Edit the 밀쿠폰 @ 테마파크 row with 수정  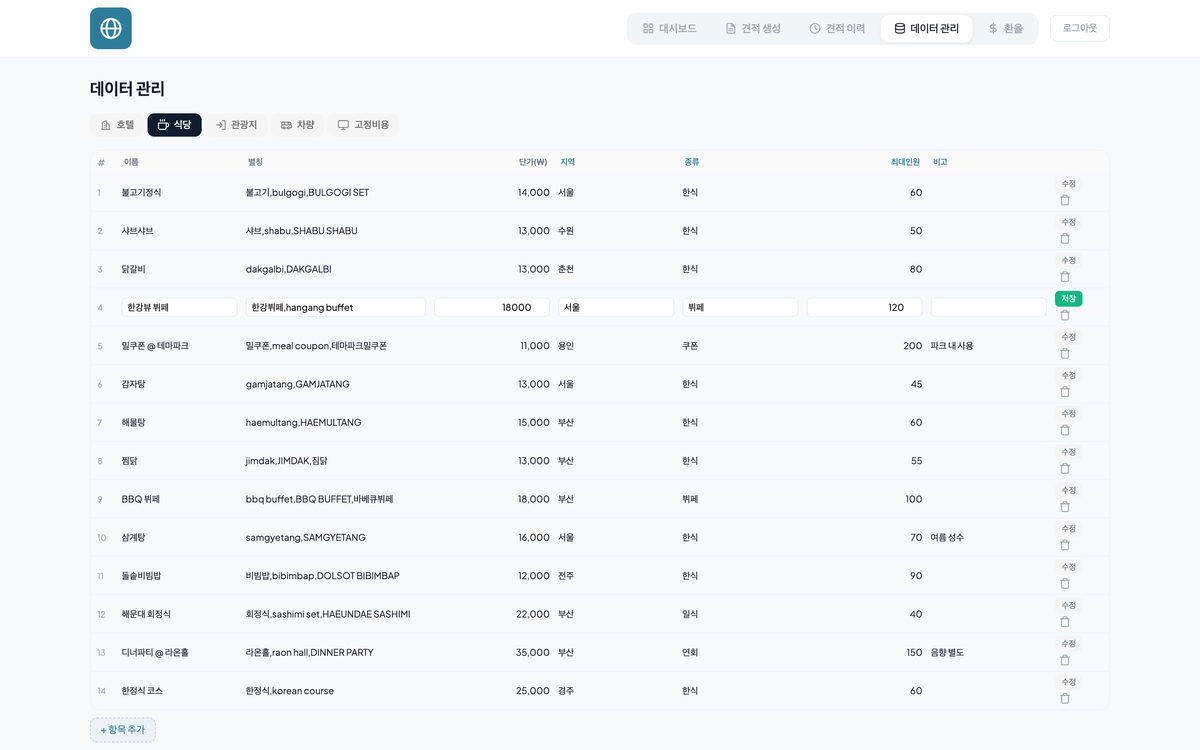1068,337
